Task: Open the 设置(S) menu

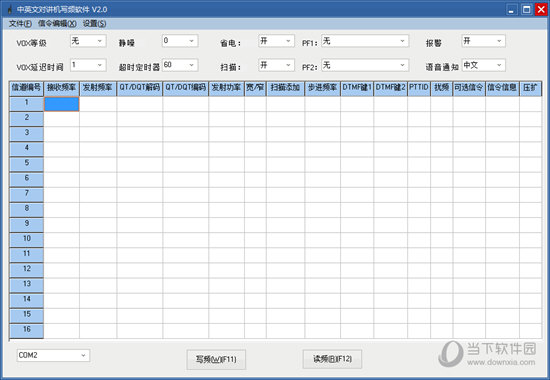Action: 94,24
